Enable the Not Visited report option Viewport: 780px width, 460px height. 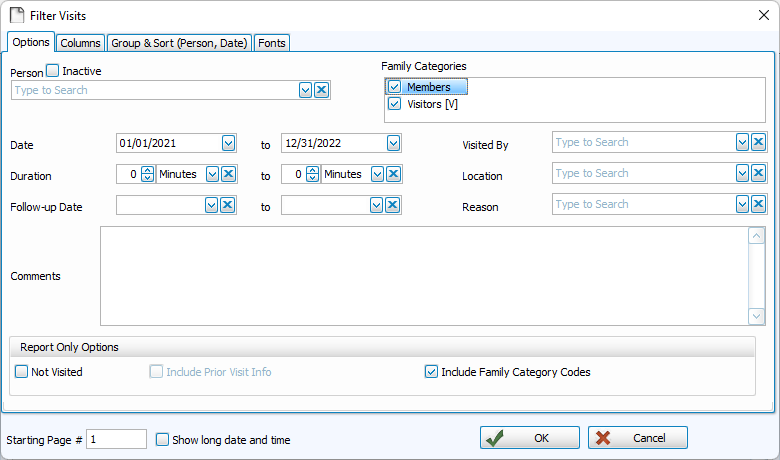22,372
